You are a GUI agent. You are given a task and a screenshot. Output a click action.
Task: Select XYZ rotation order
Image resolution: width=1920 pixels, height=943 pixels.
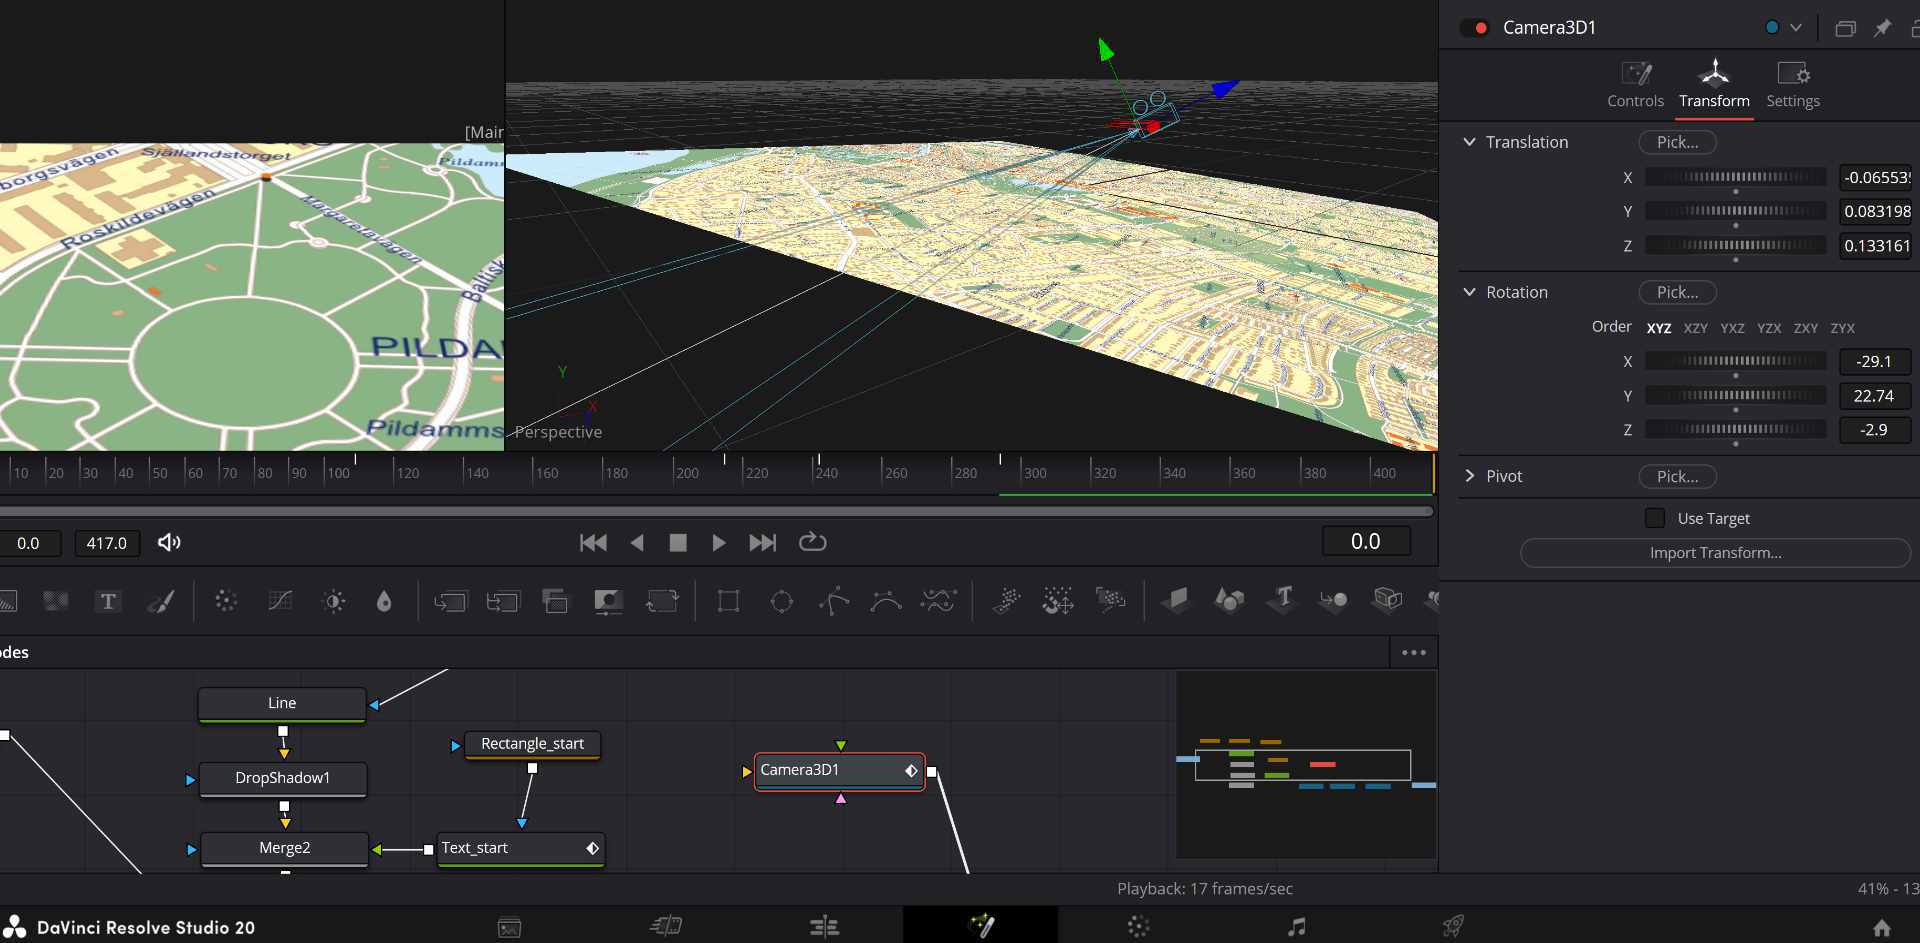click(1659, 328)
